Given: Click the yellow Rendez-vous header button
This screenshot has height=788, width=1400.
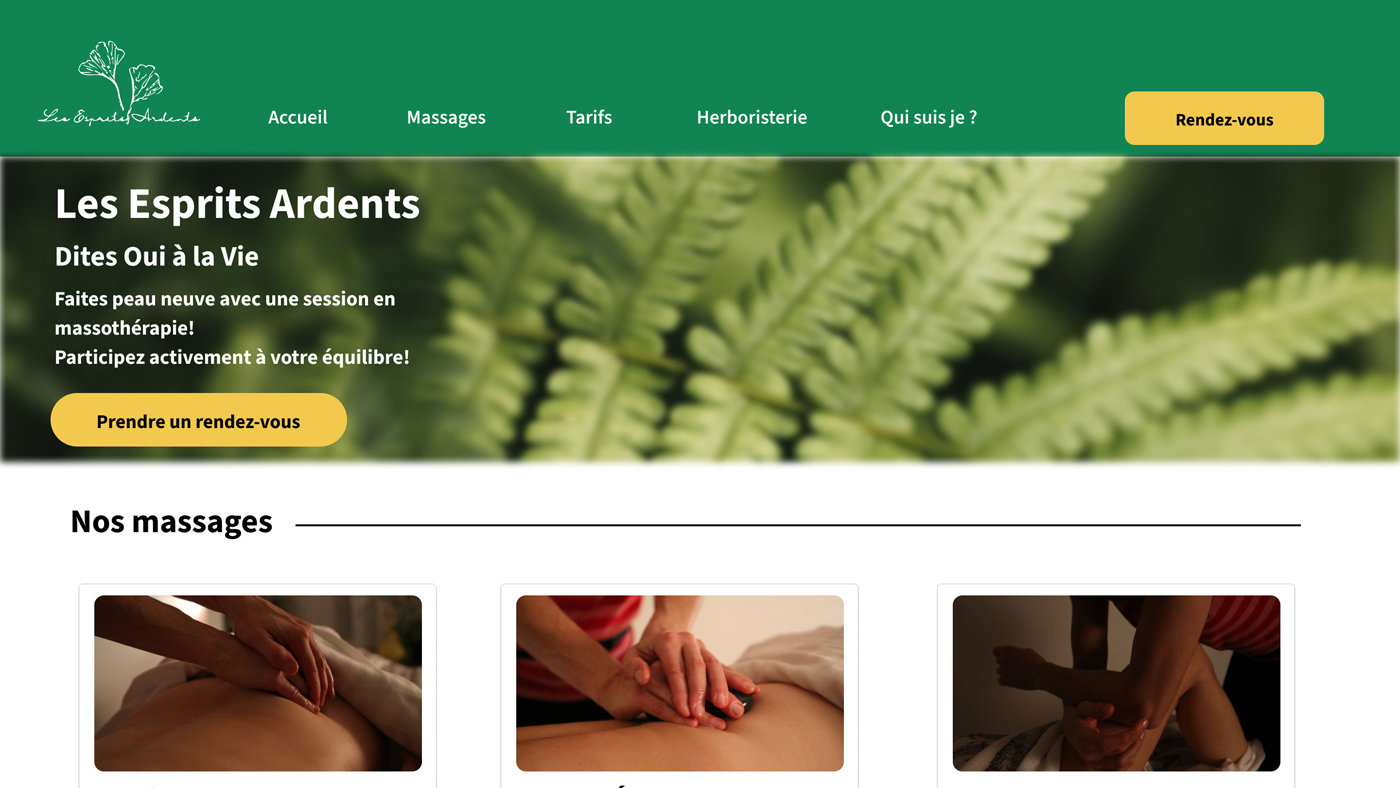Looking at the screenshot, I should (1224, 118).
